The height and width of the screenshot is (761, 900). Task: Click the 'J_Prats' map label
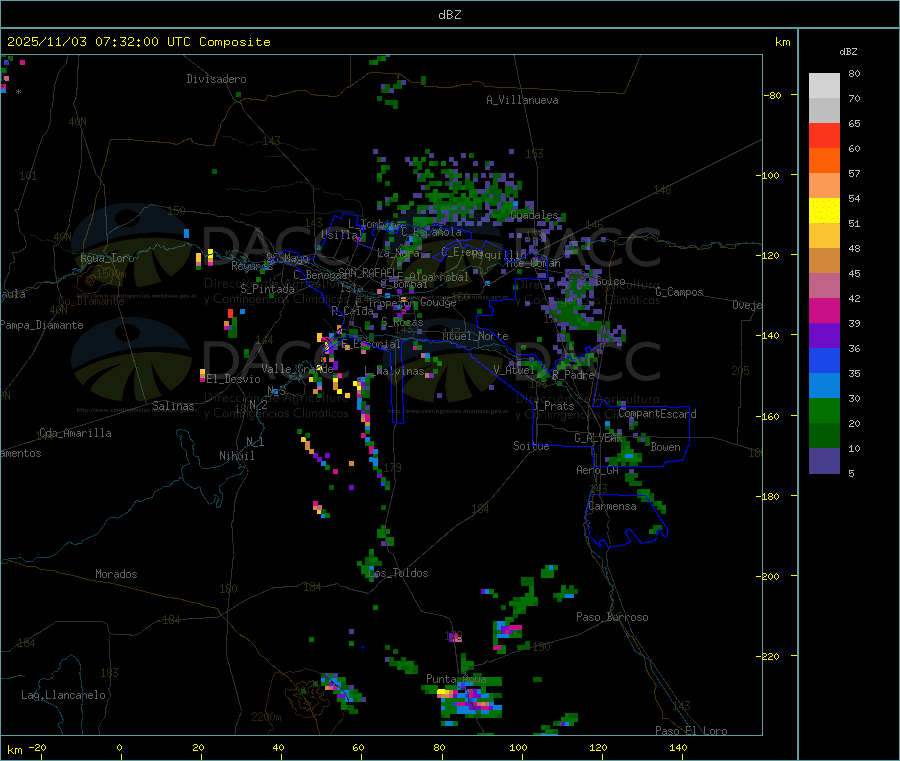tap(553, 406)
